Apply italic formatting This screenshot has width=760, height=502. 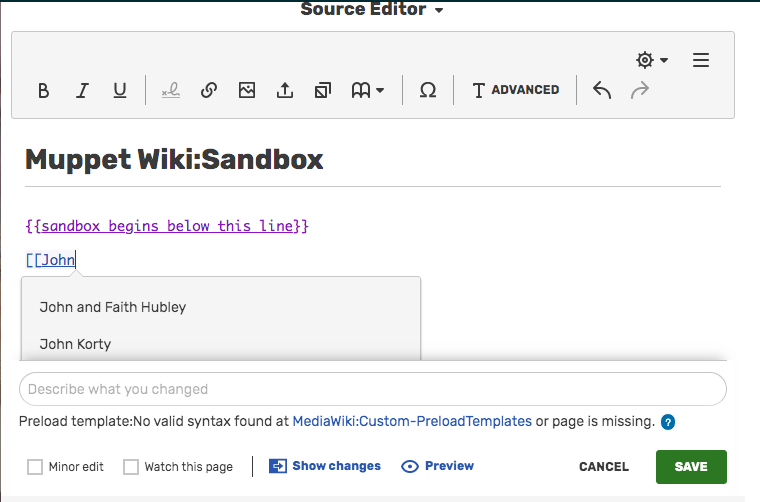[82, 90]
